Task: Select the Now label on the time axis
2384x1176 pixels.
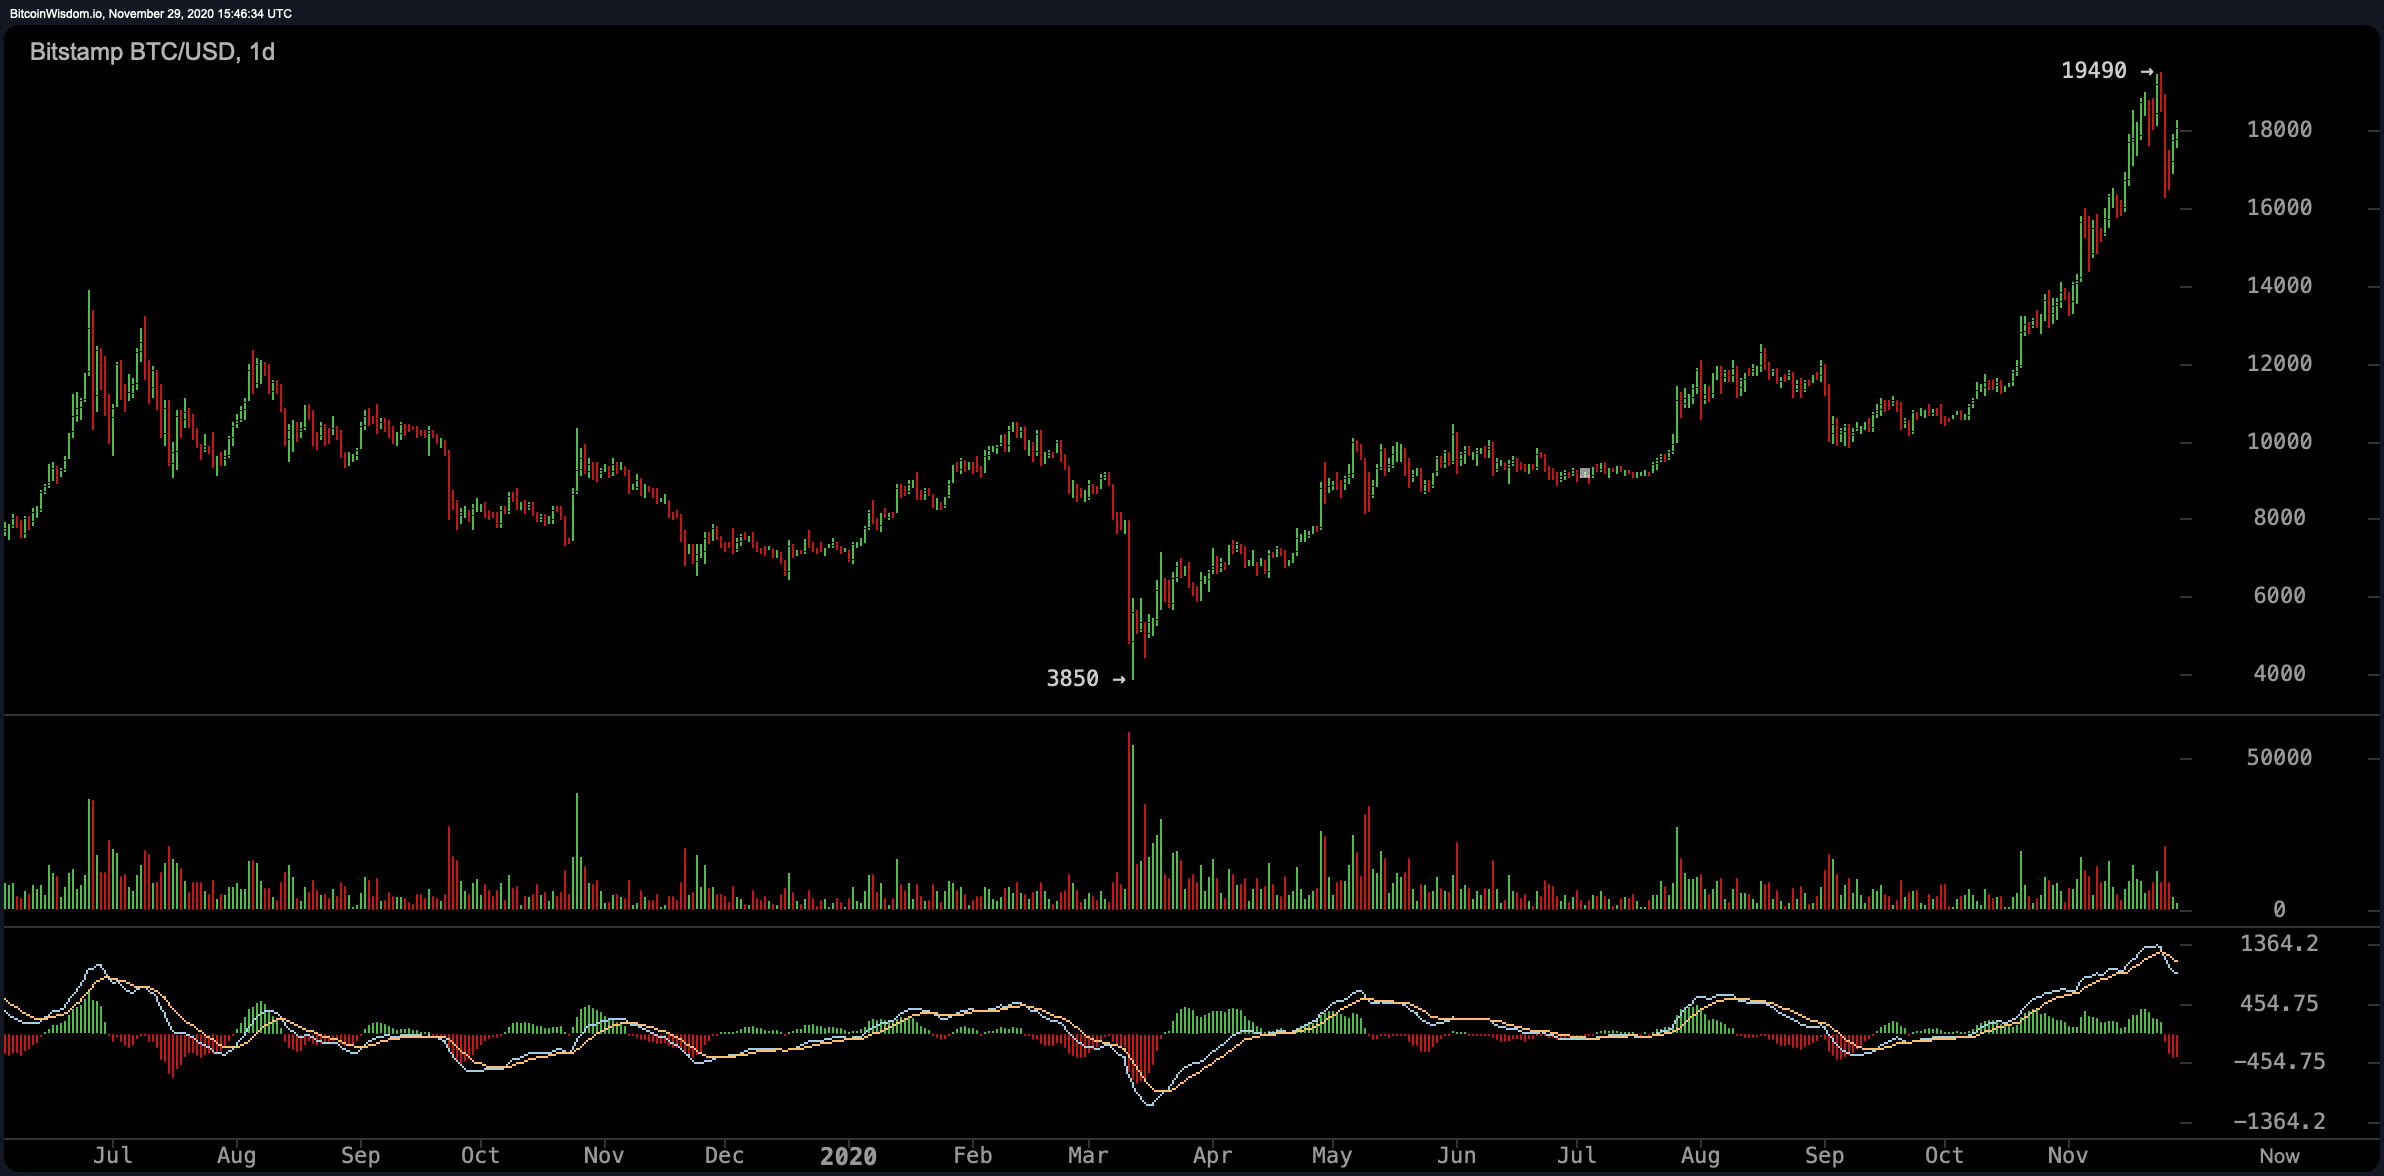Action: [2279, 1156]
